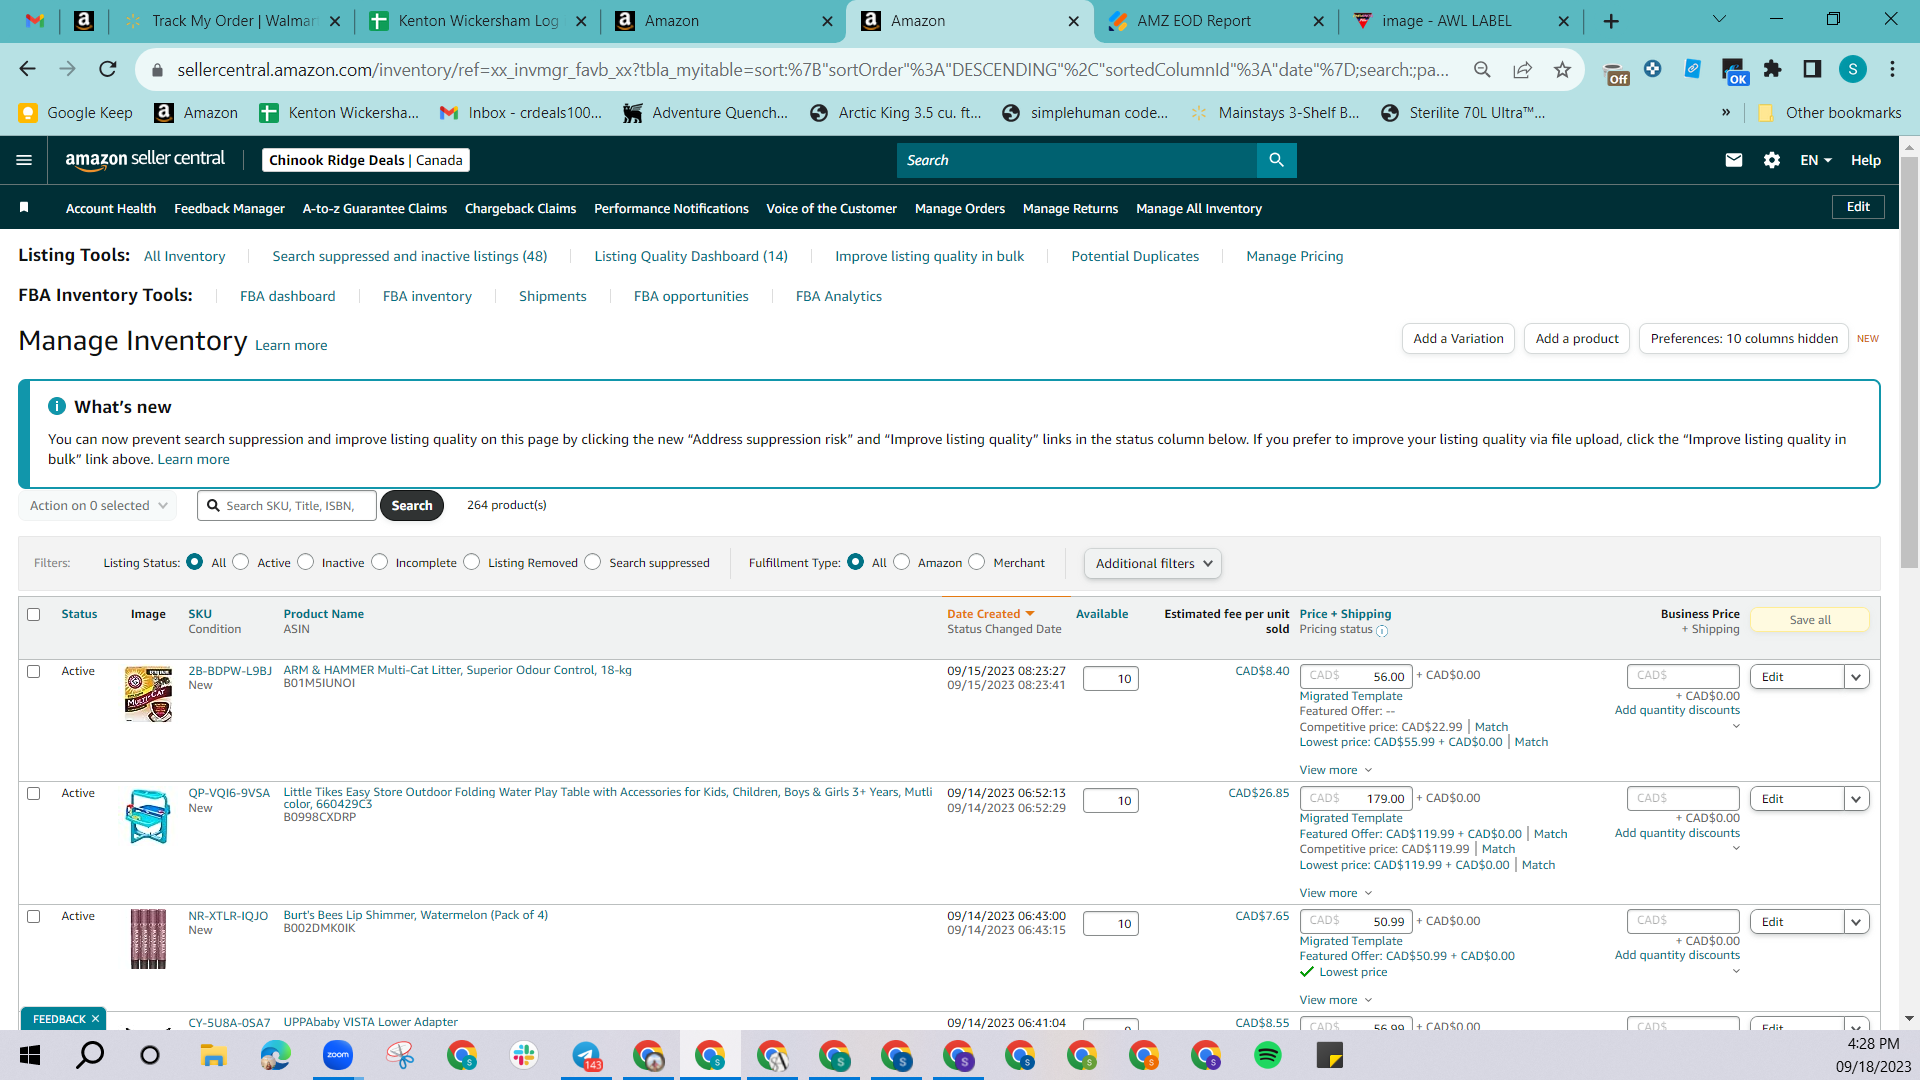Check the Little Tikes water table row checkbox
The width and height of the screenshot is (1920, 1080).
[x=34, y=793]
